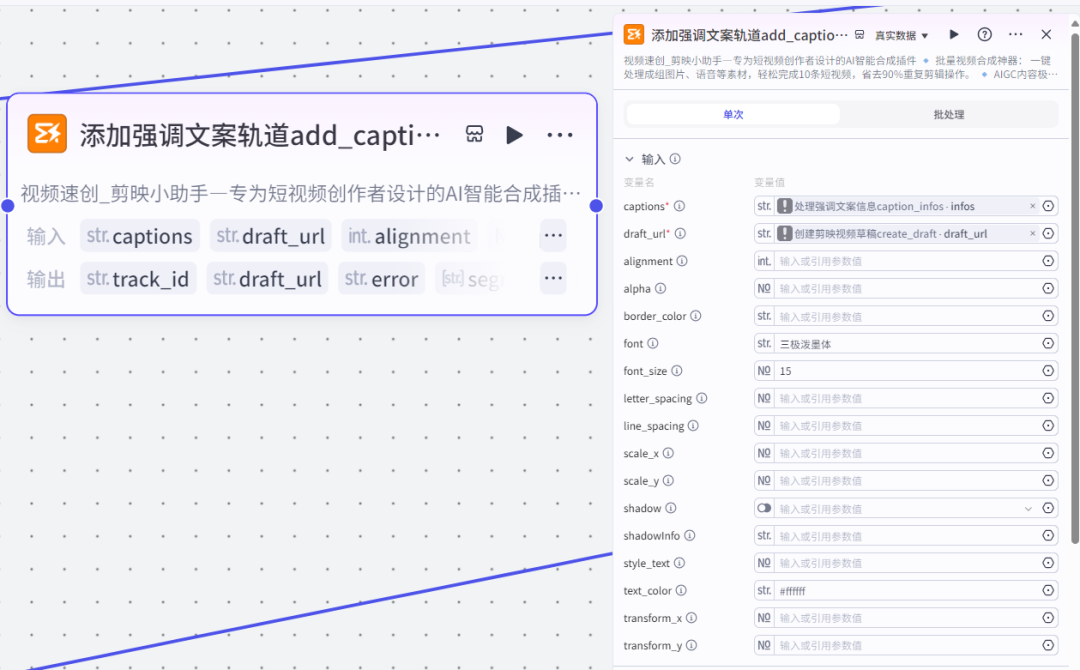Show info for the border_color parameter
The width and height of the screenshot is (1080, 670).
click(696, 316)
